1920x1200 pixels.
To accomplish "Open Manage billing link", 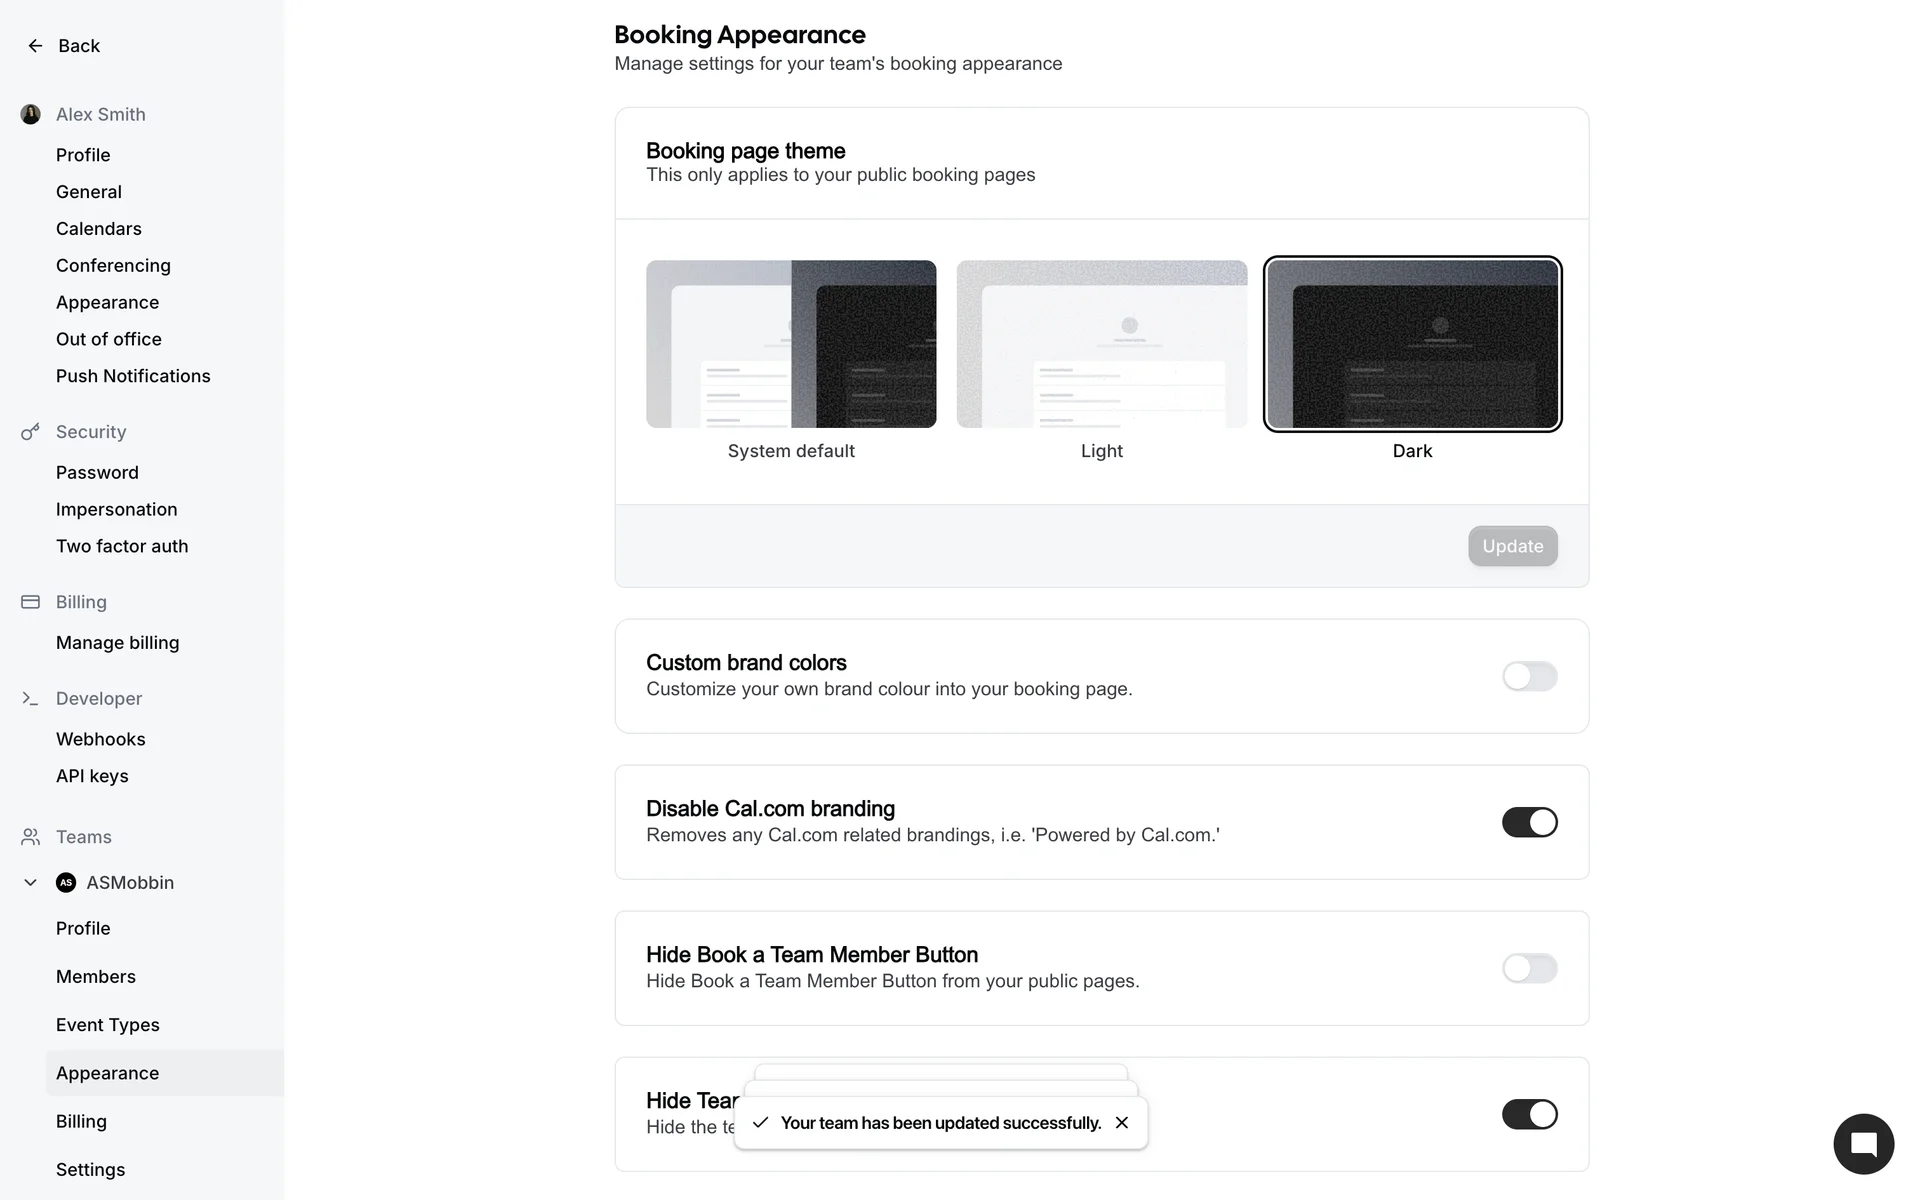I will (118, 643).
